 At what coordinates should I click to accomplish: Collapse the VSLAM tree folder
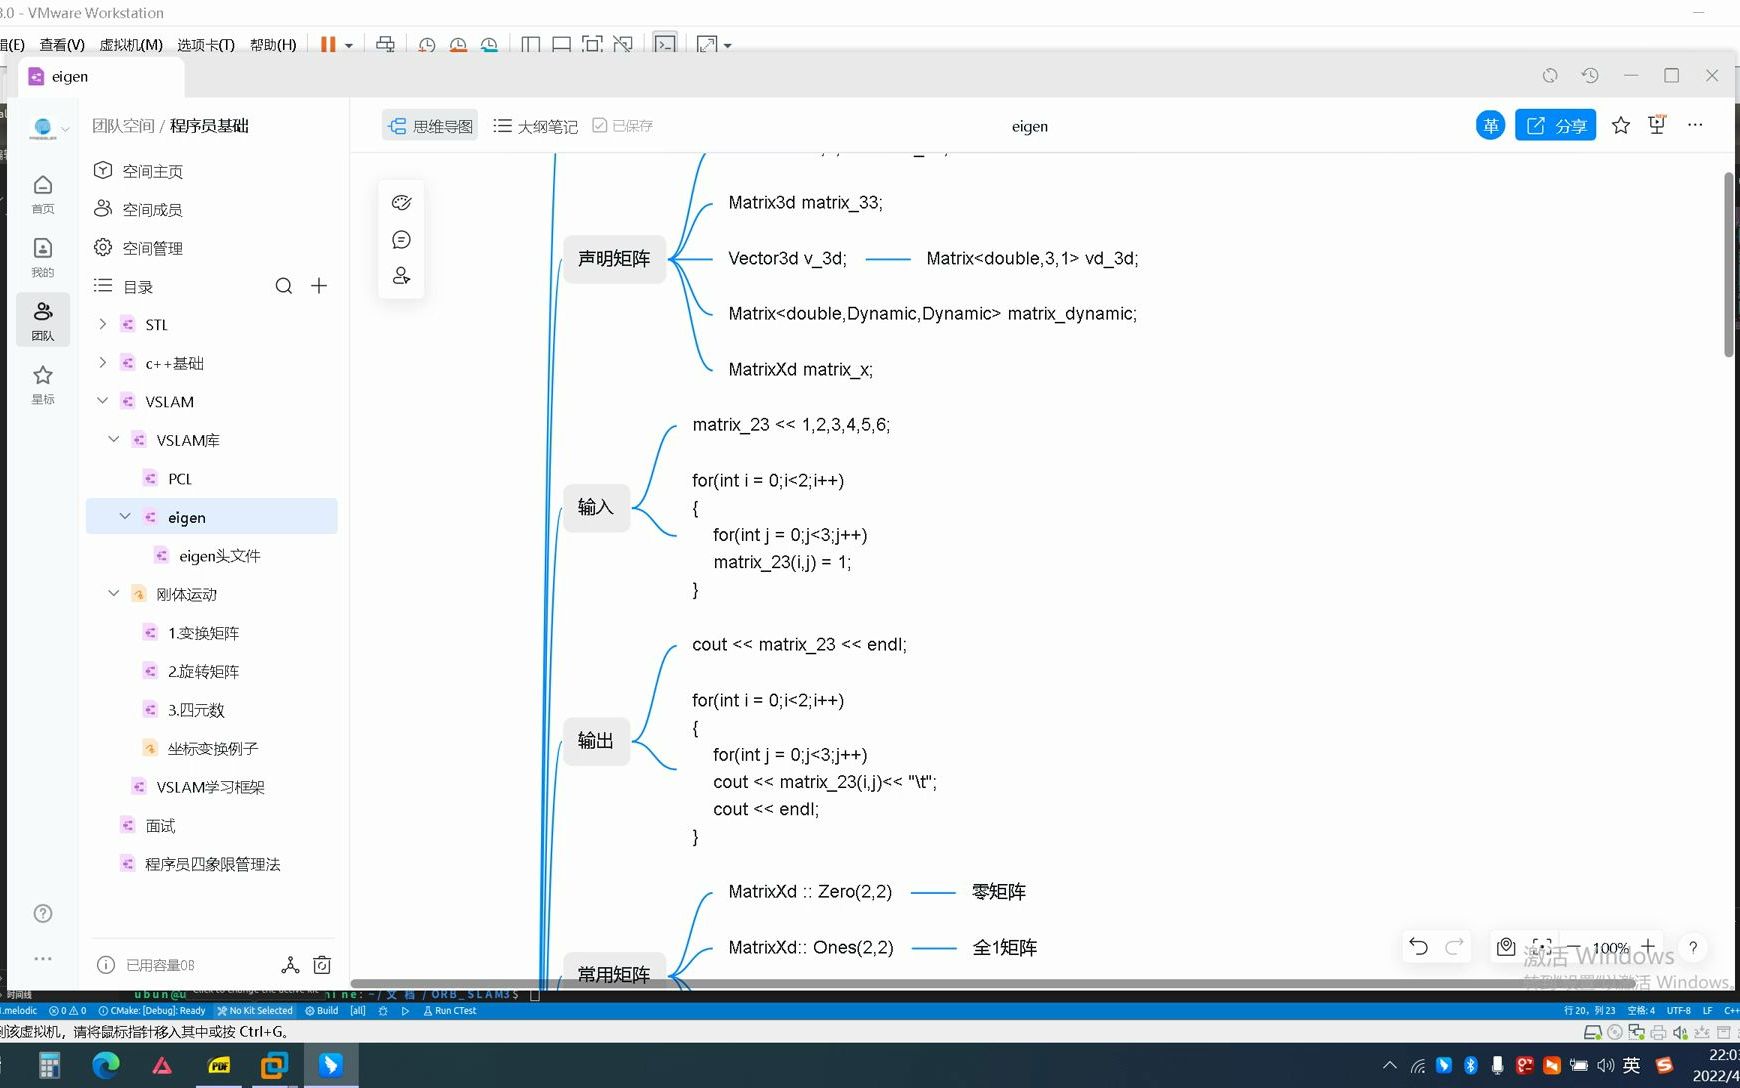tap(102, 401)
